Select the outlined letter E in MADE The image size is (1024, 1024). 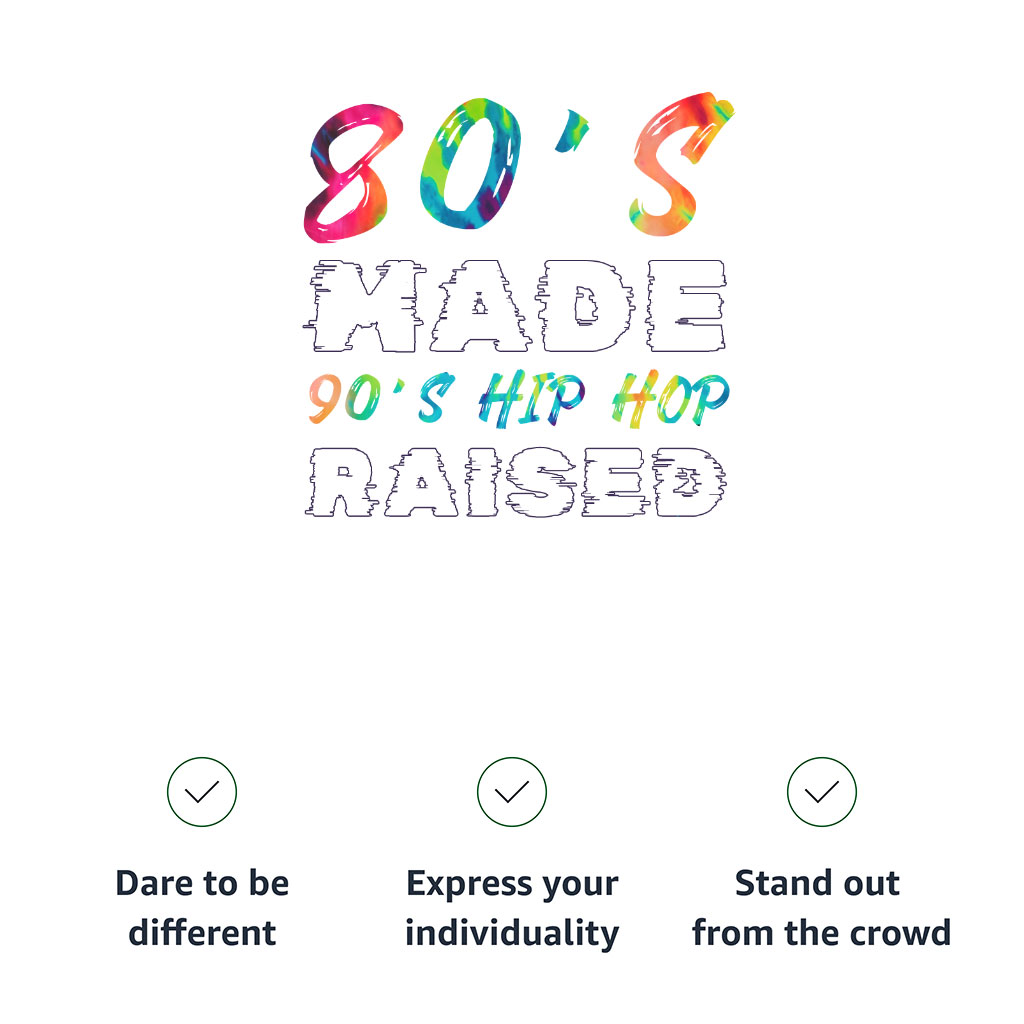[686, 306]
